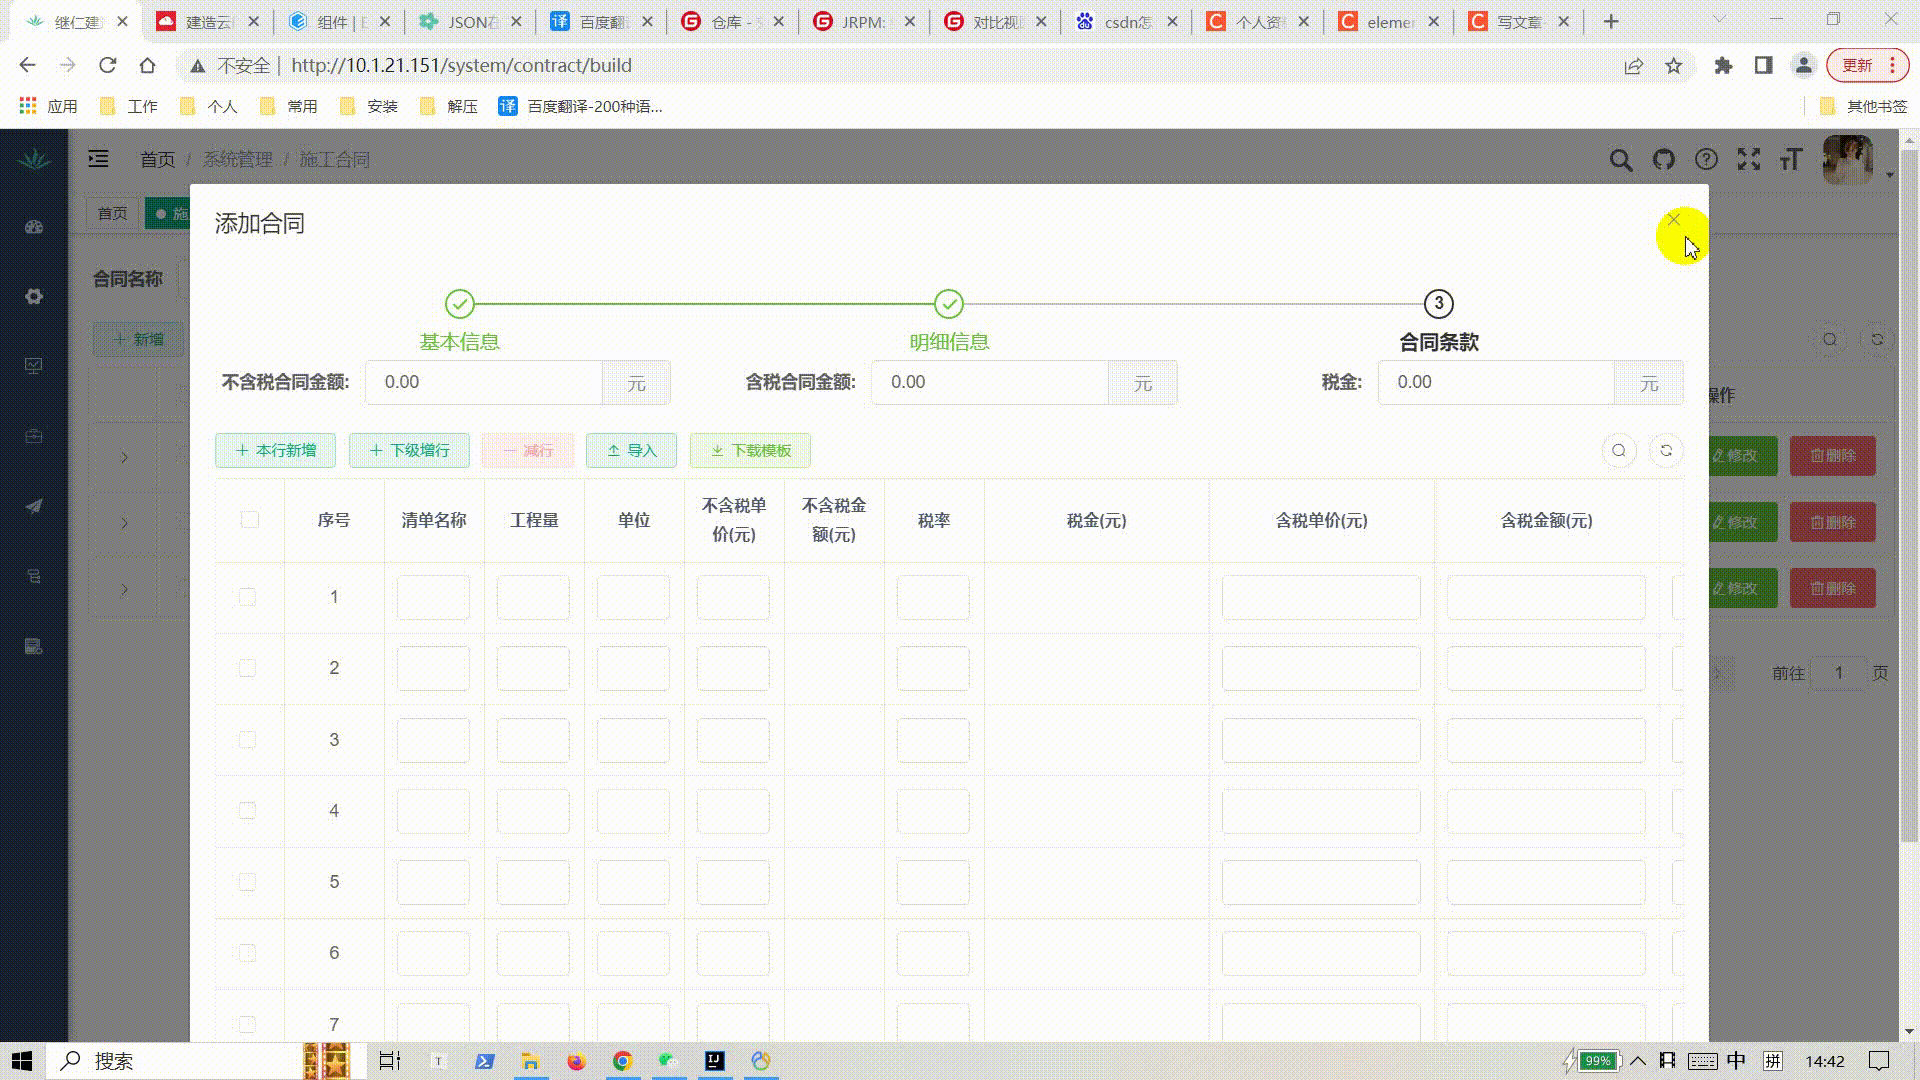The height and width of the screenshot is (1080, 1920).
Task: Expand the second contract row chevron
Action: click(x=124, y=523)
